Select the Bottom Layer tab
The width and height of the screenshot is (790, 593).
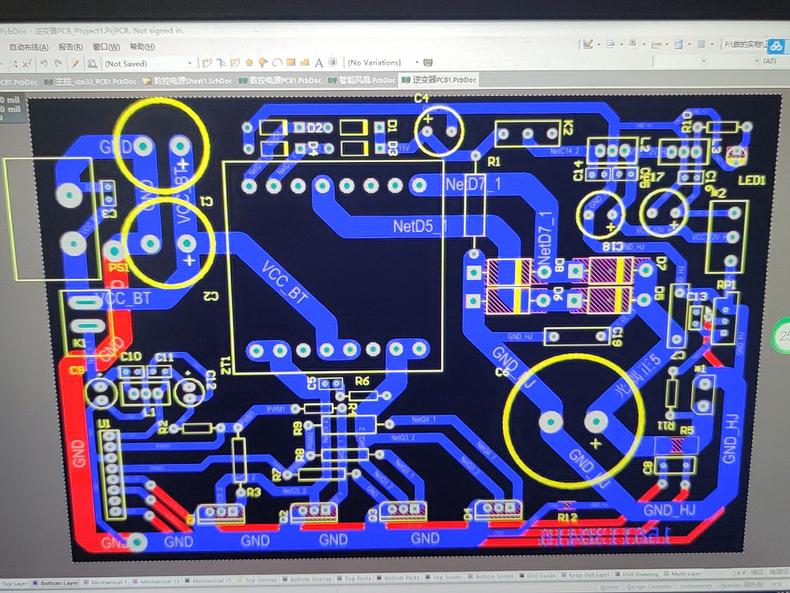[x=55, y=583]
